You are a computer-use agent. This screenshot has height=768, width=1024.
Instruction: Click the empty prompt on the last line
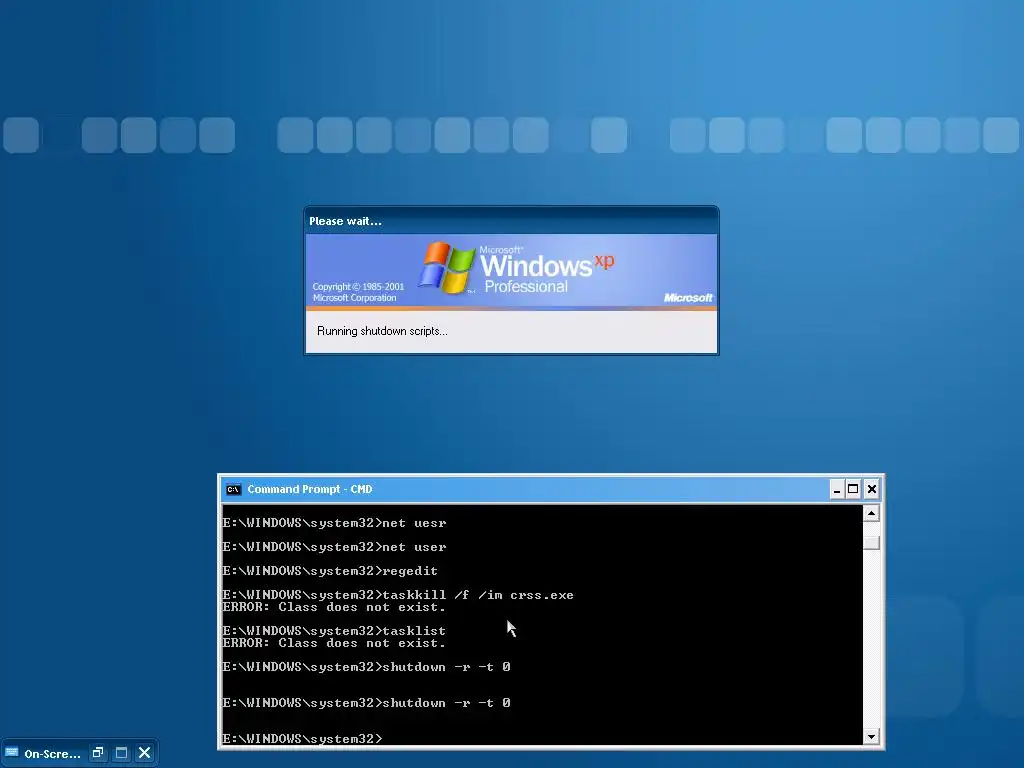coord(302,739)
